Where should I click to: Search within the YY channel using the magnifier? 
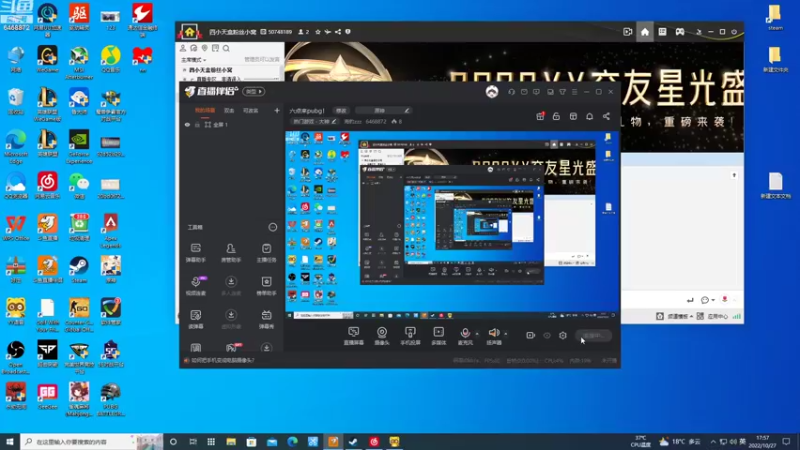[226, 48]
